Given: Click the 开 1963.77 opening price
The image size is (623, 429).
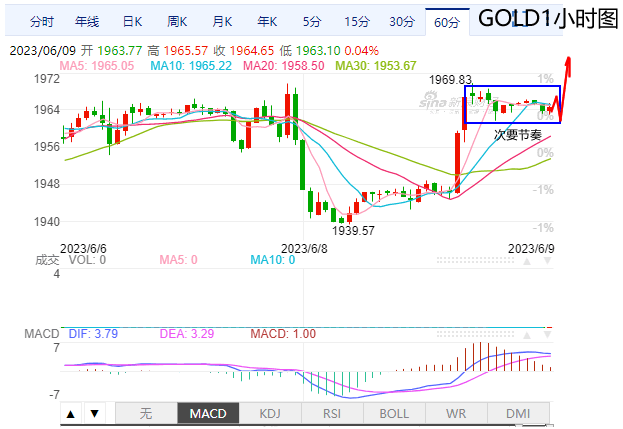Looking at the screenshot, I should pos(112,50).
